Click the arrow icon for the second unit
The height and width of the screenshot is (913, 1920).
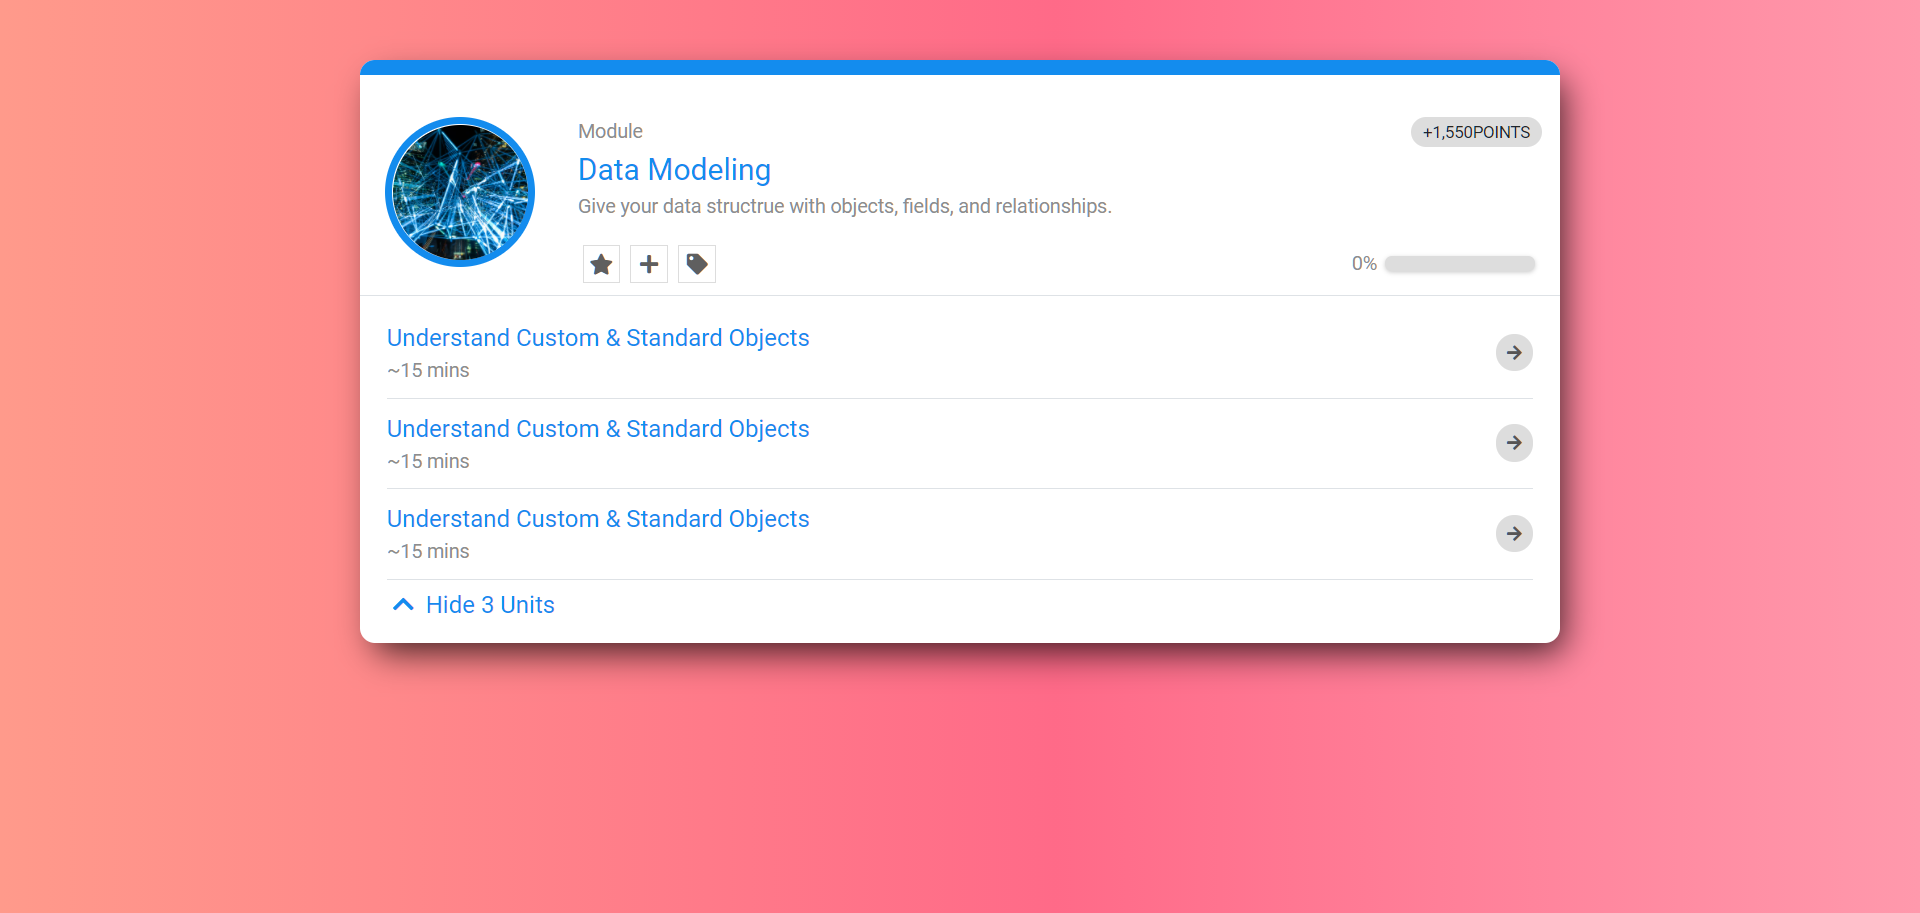(1514, 443)
